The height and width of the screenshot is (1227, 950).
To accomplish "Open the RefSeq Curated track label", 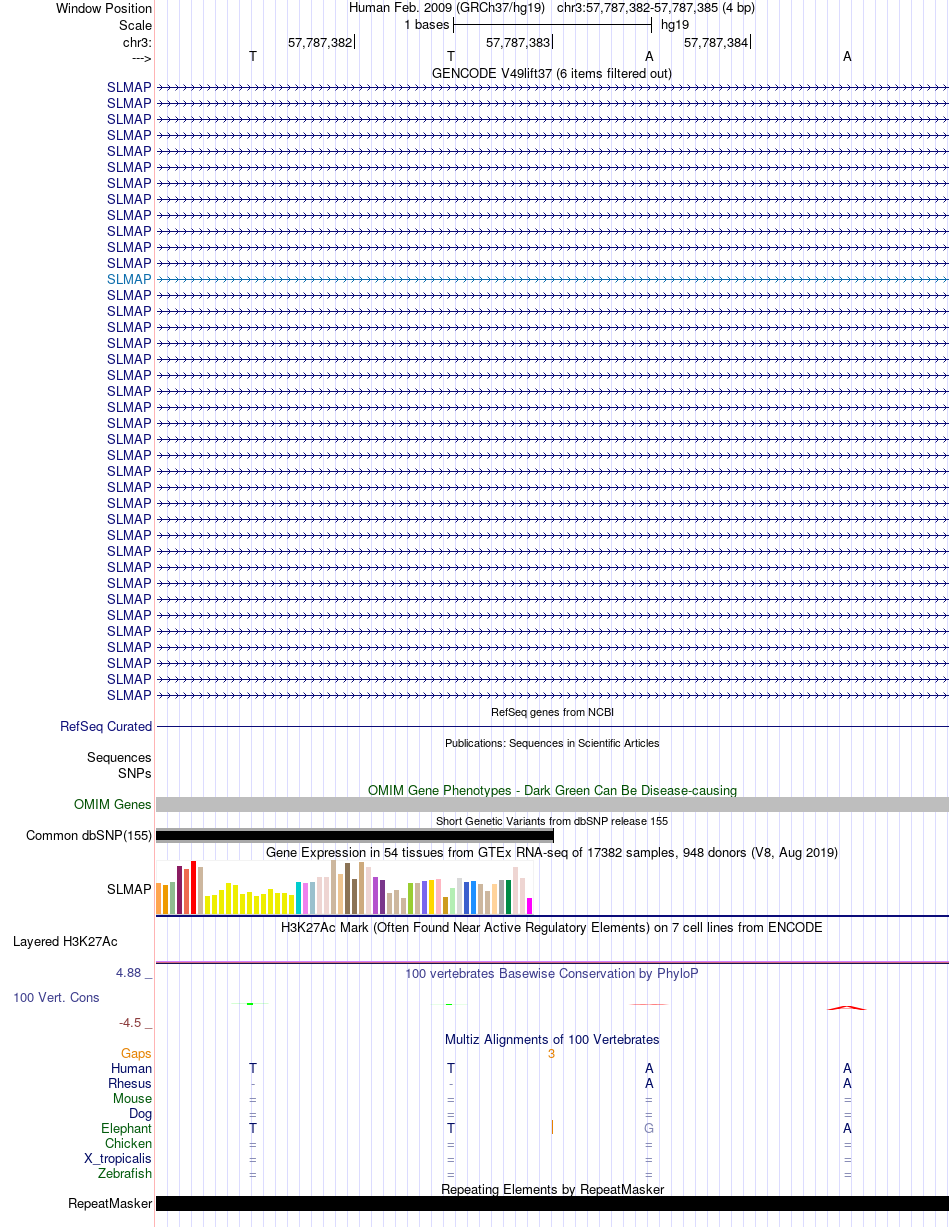I will pyautogui.click(x=106, y=727).
